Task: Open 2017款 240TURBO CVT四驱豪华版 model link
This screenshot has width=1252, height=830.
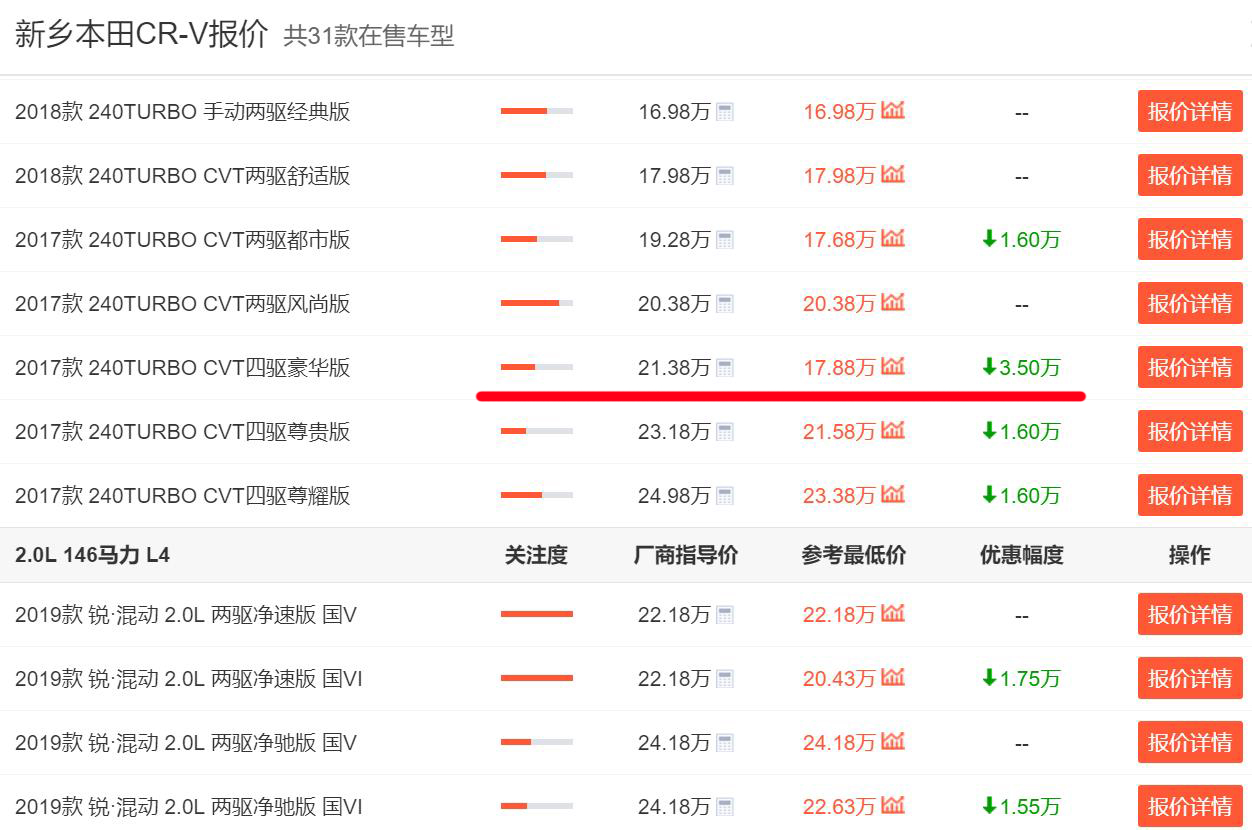Action: pyautogui.click(x=183, y=368)
